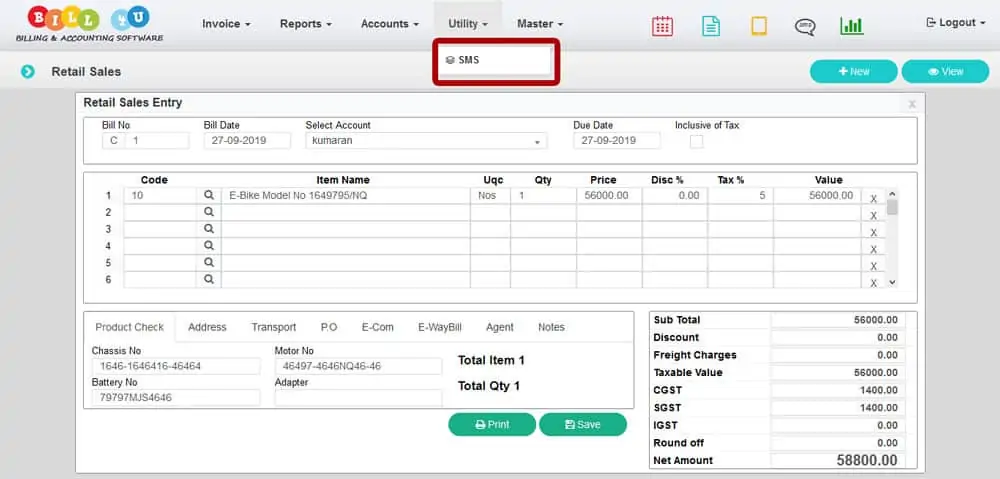Switch to the E-WayBill tab

[440, 327]
